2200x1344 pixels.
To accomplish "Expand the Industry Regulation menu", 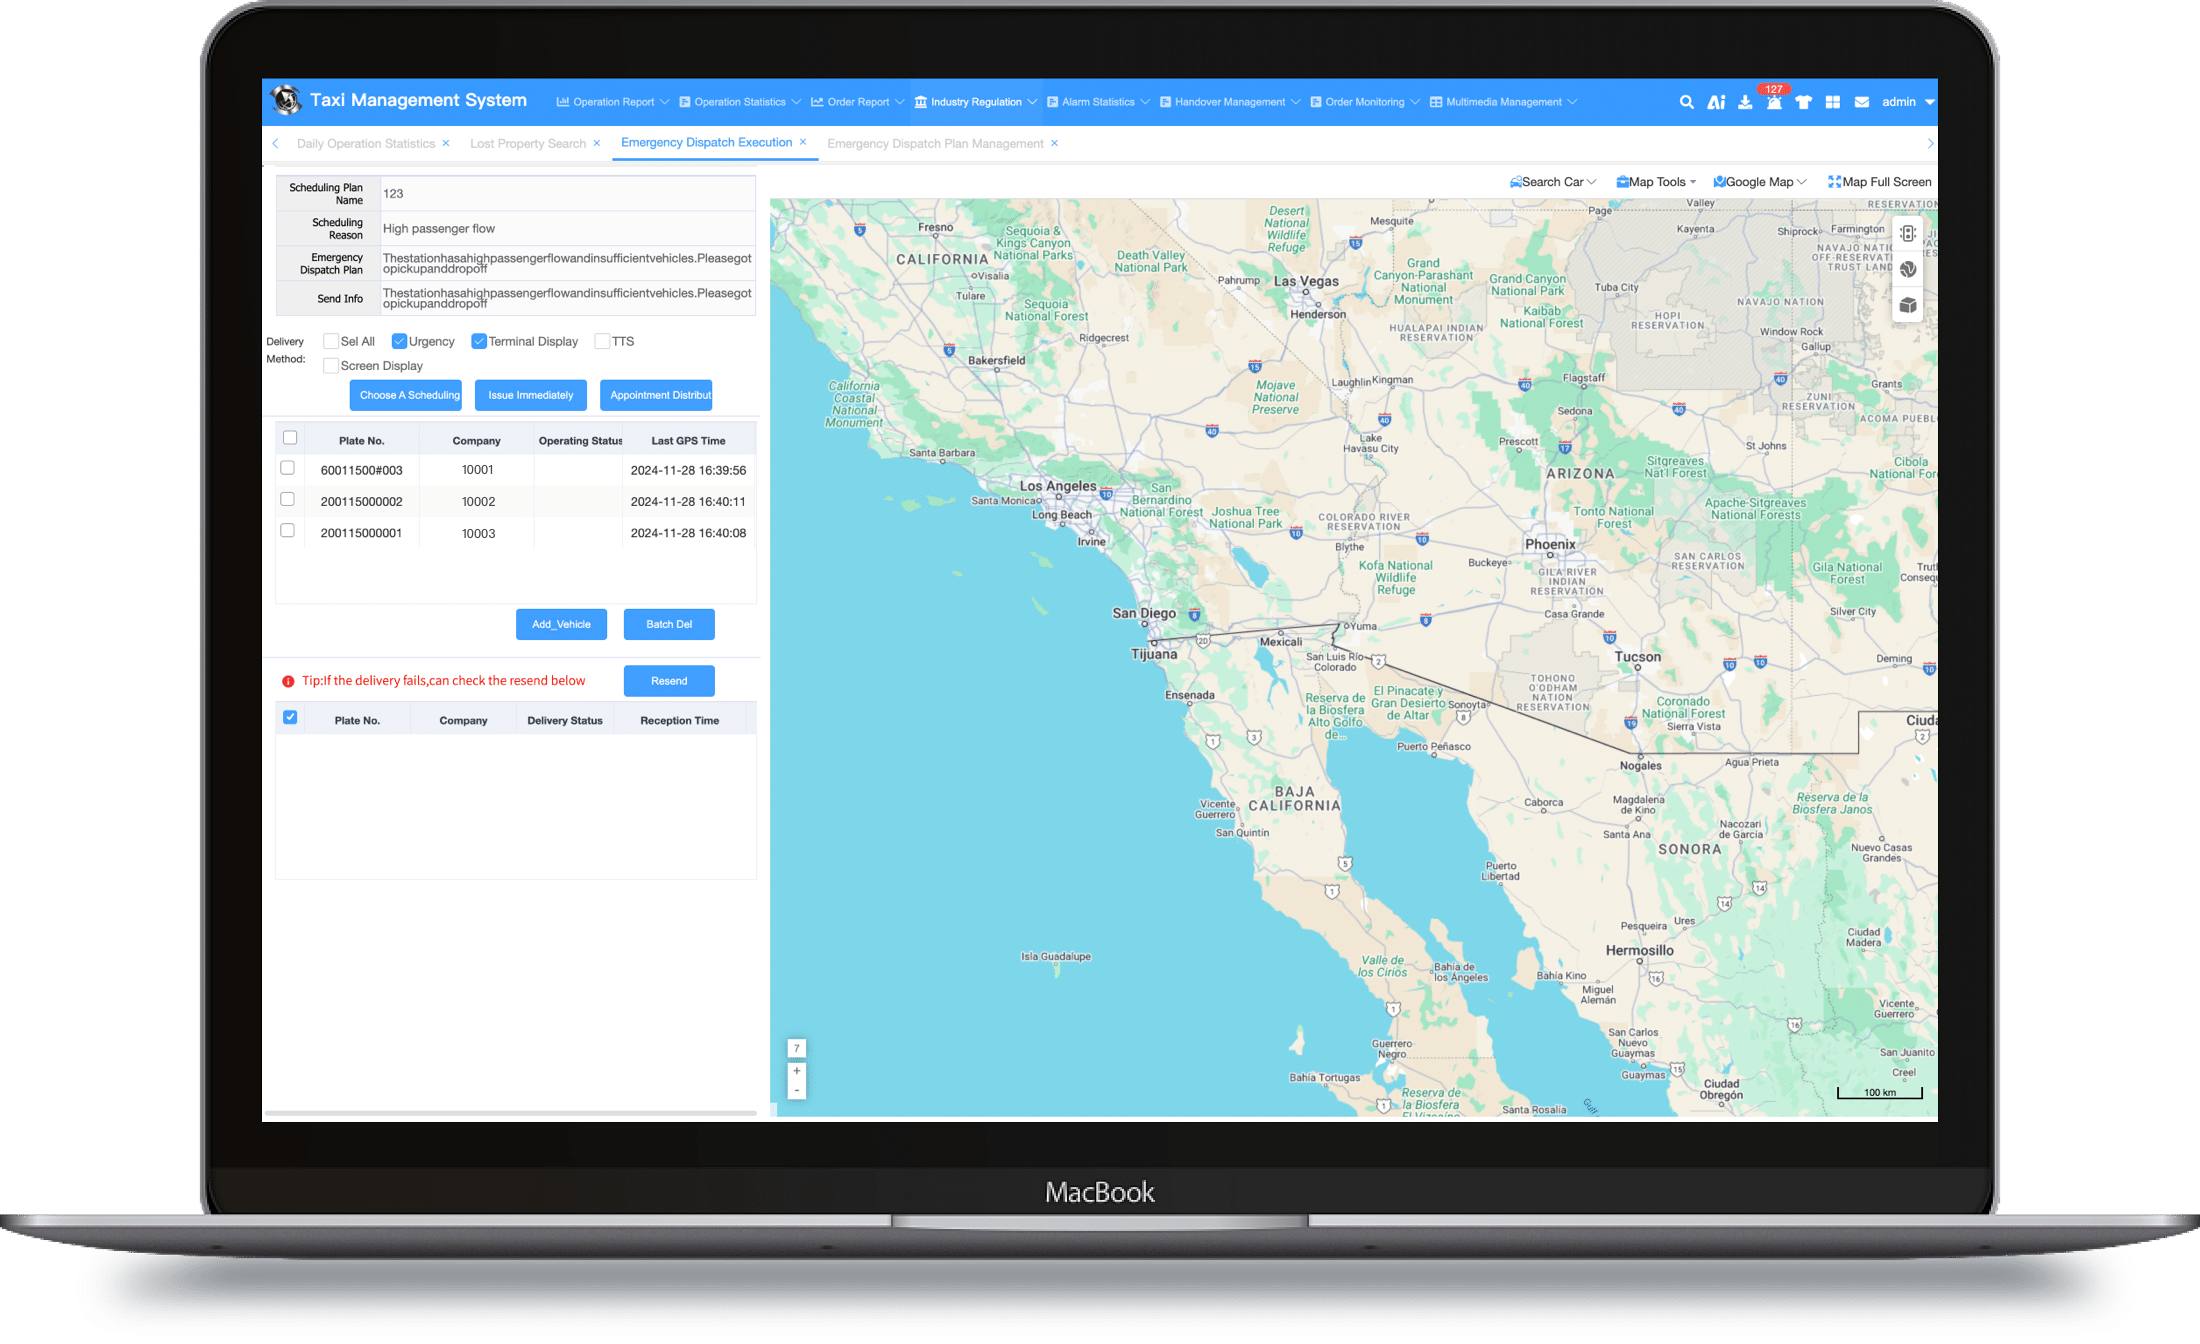I will tap(975, 102).
